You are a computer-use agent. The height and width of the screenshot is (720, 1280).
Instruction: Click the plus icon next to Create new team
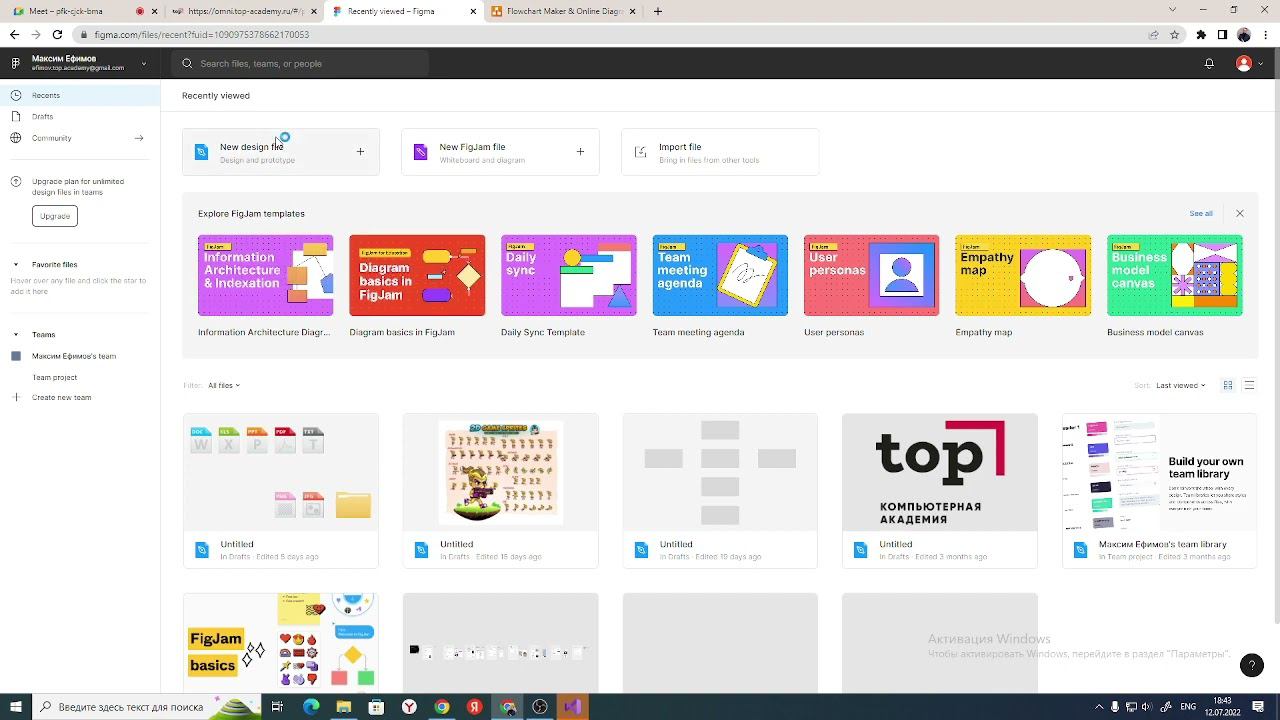(16, 397)
